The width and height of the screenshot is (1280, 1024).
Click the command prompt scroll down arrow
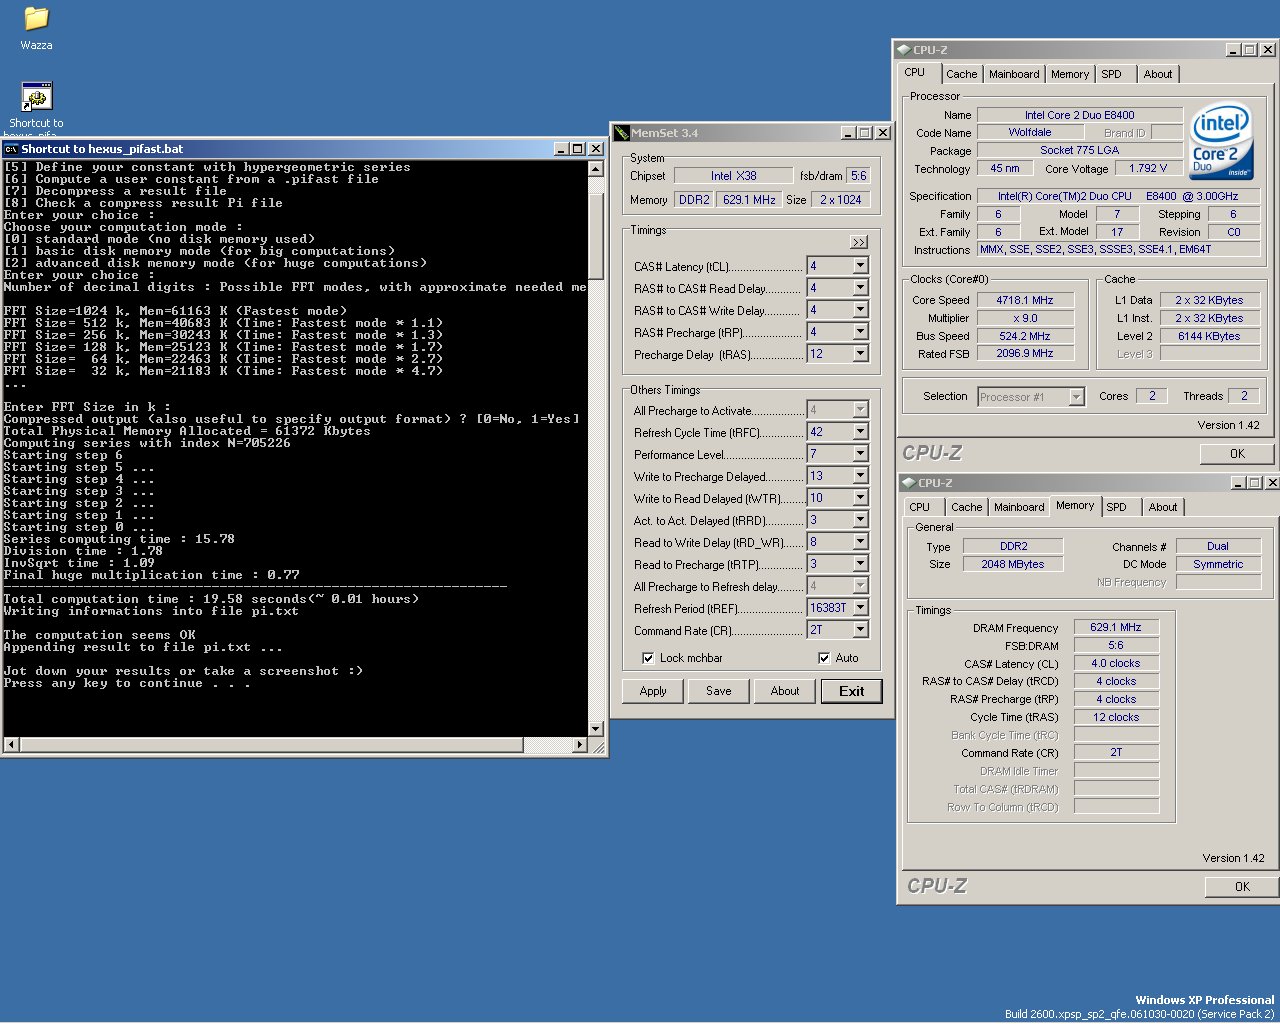pyautogui.click(x=596, y=729)
